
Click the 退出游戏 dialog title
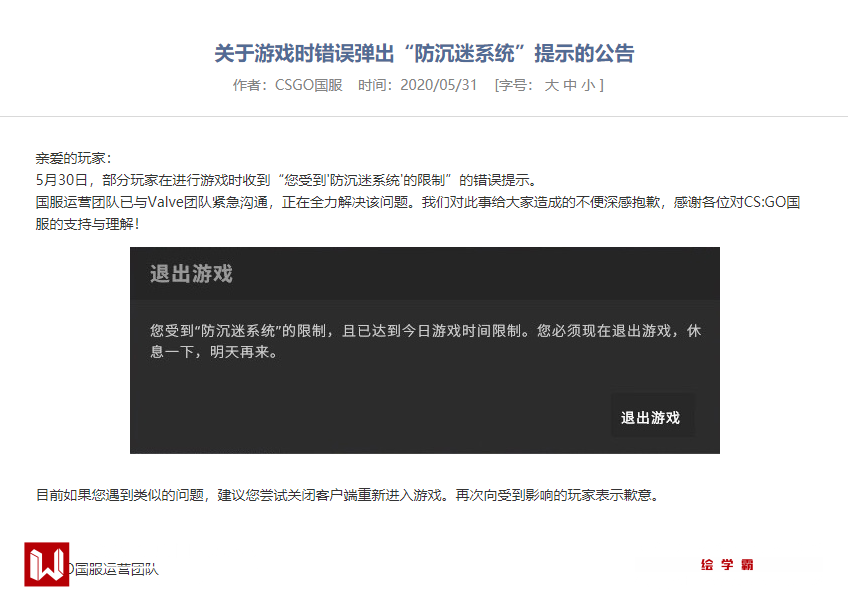point(191,274)
